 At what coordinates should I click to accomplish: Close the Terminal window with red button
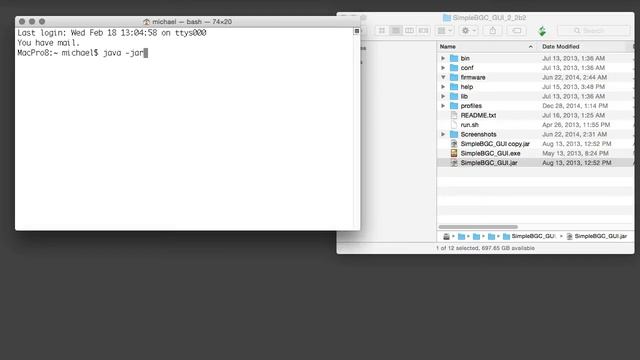pos(22,21)
